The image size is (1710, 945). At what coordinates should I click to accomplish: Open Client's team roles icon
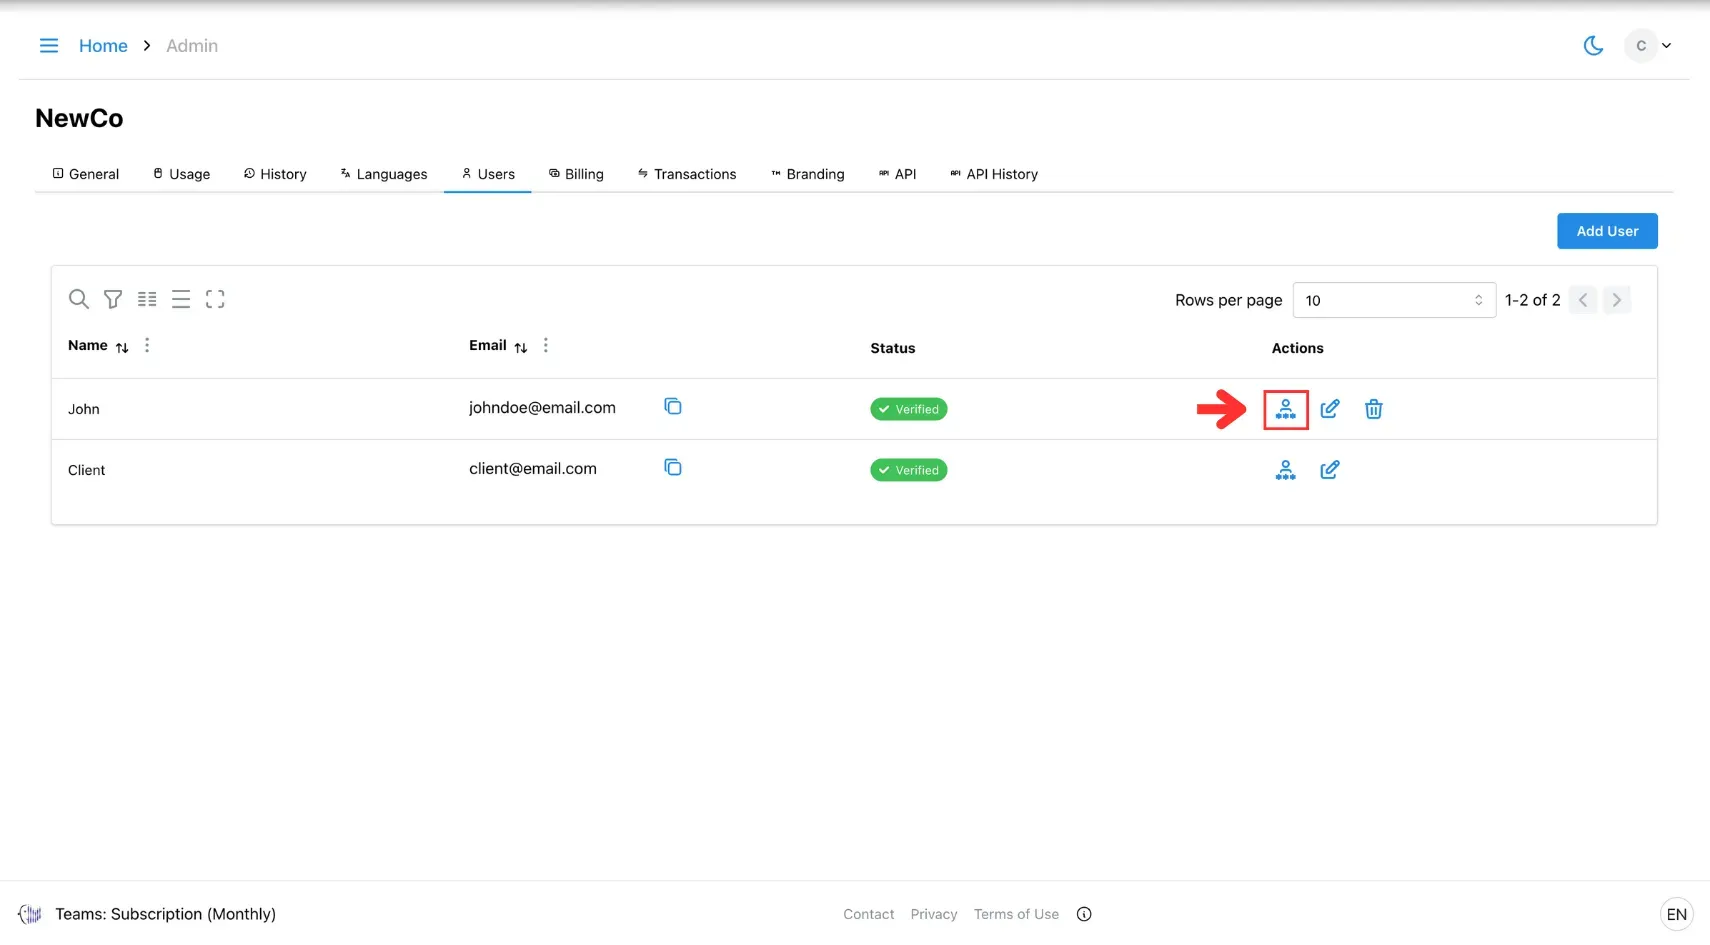[1286, 470]
